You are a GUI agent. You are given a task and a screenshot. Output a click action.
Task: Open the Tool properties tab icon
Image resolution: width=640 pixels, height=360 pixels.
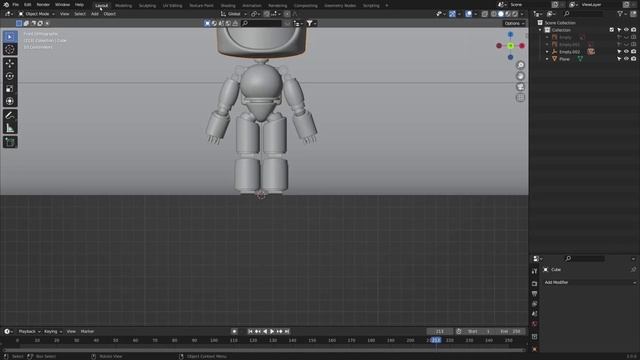(535, 271)
